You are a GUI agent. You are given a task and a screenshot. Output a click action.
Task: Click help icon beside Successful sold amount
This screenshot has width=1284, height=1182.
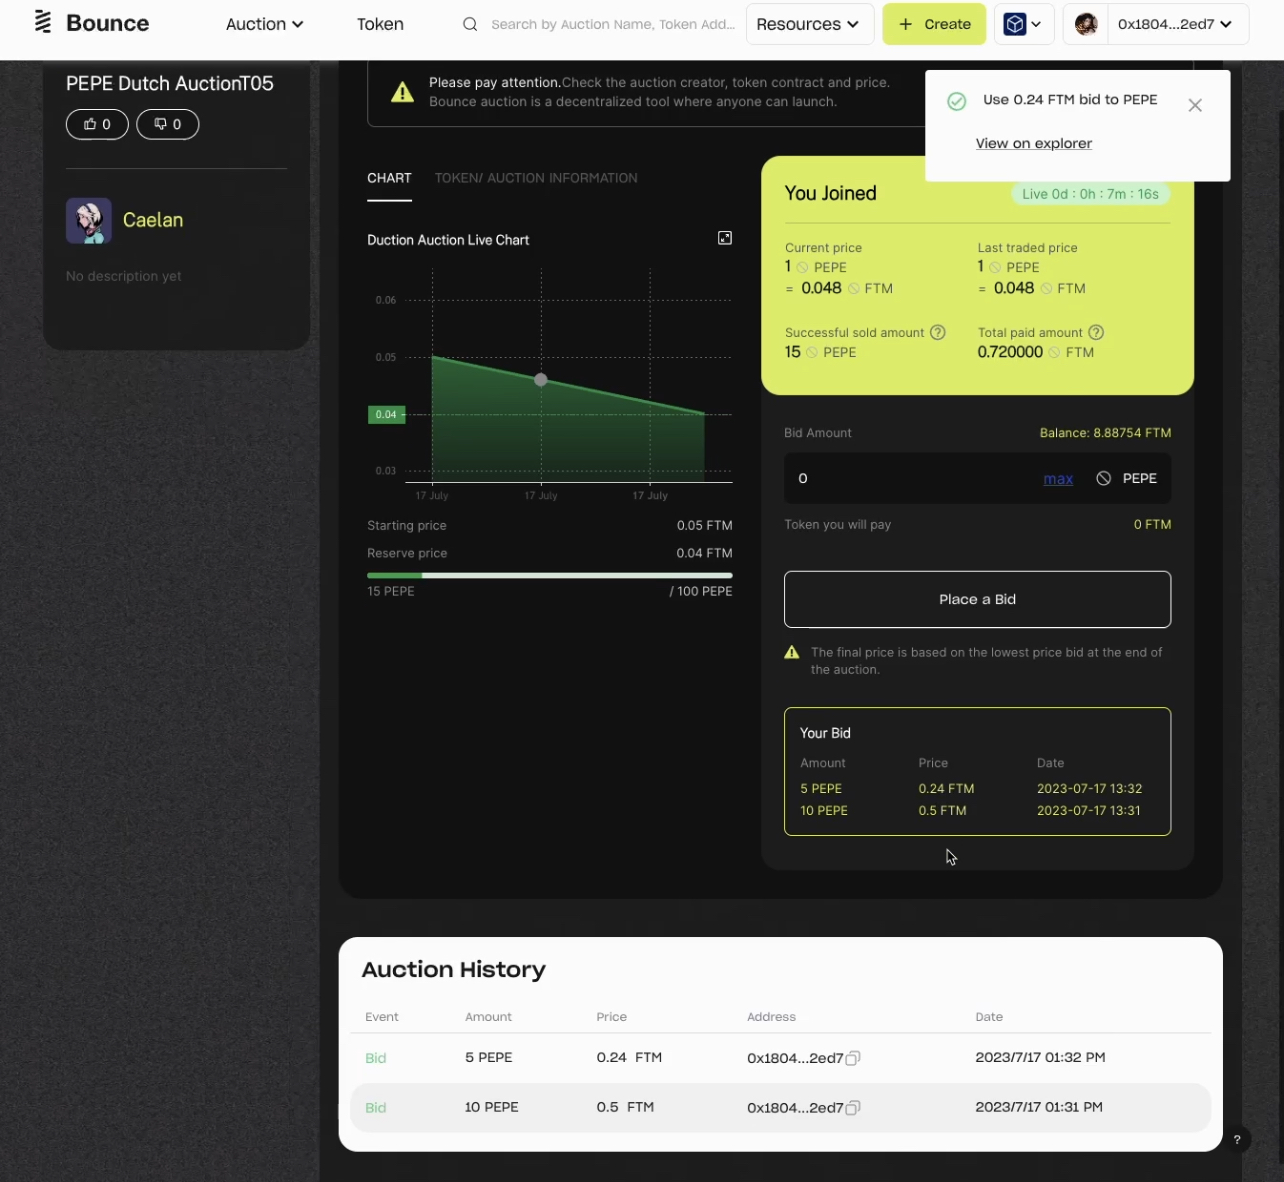[x=938, y=333]
